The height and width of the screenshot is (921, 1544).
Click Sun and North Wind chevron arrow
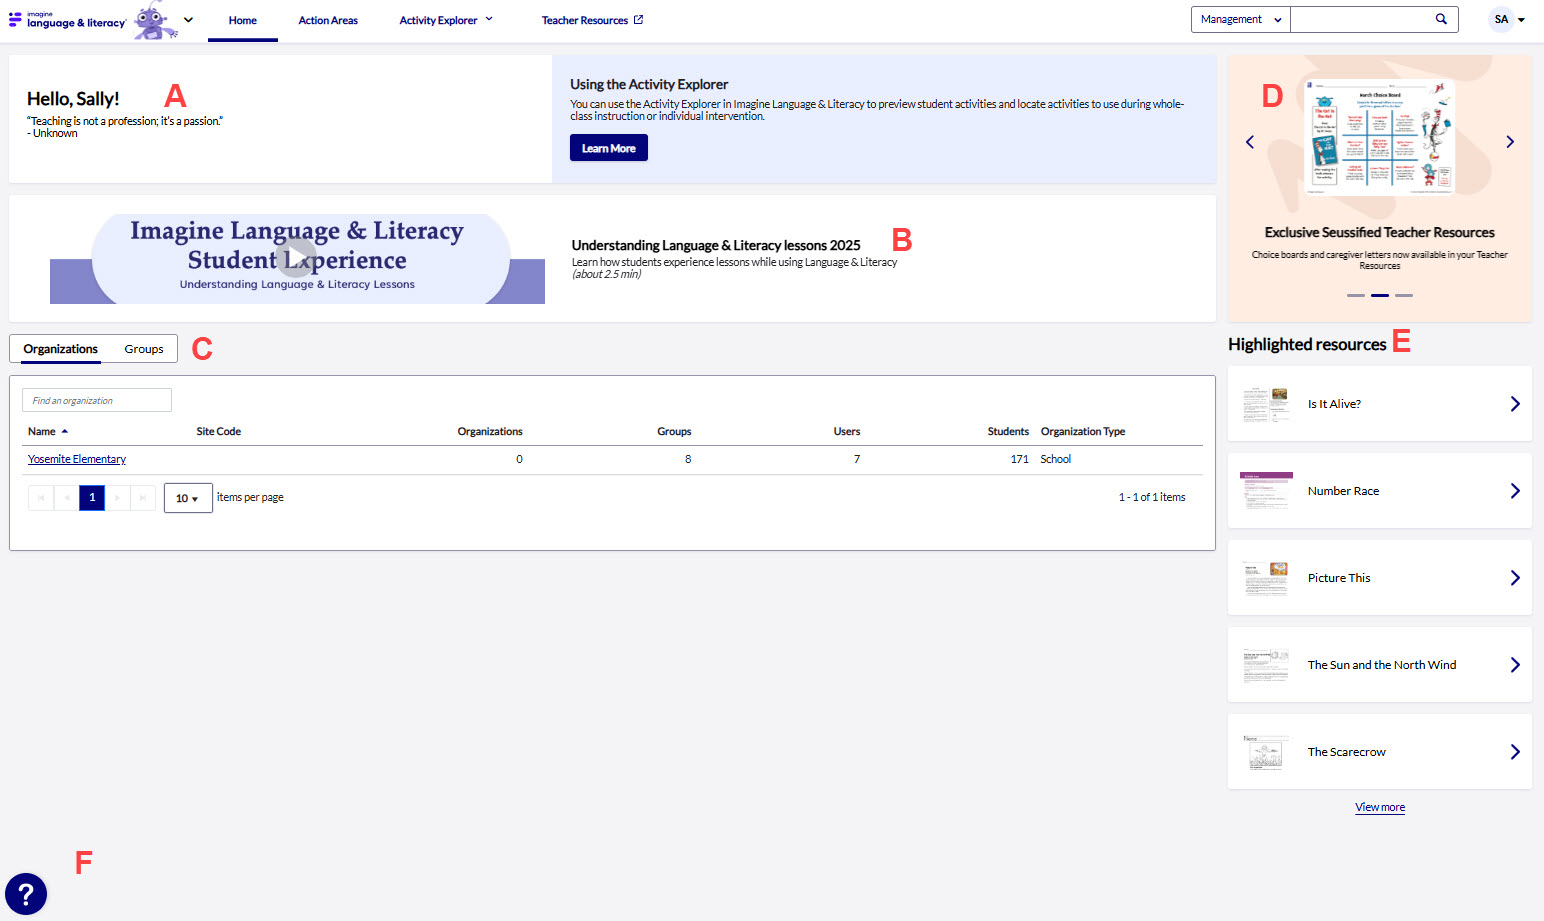[1515, 665]
